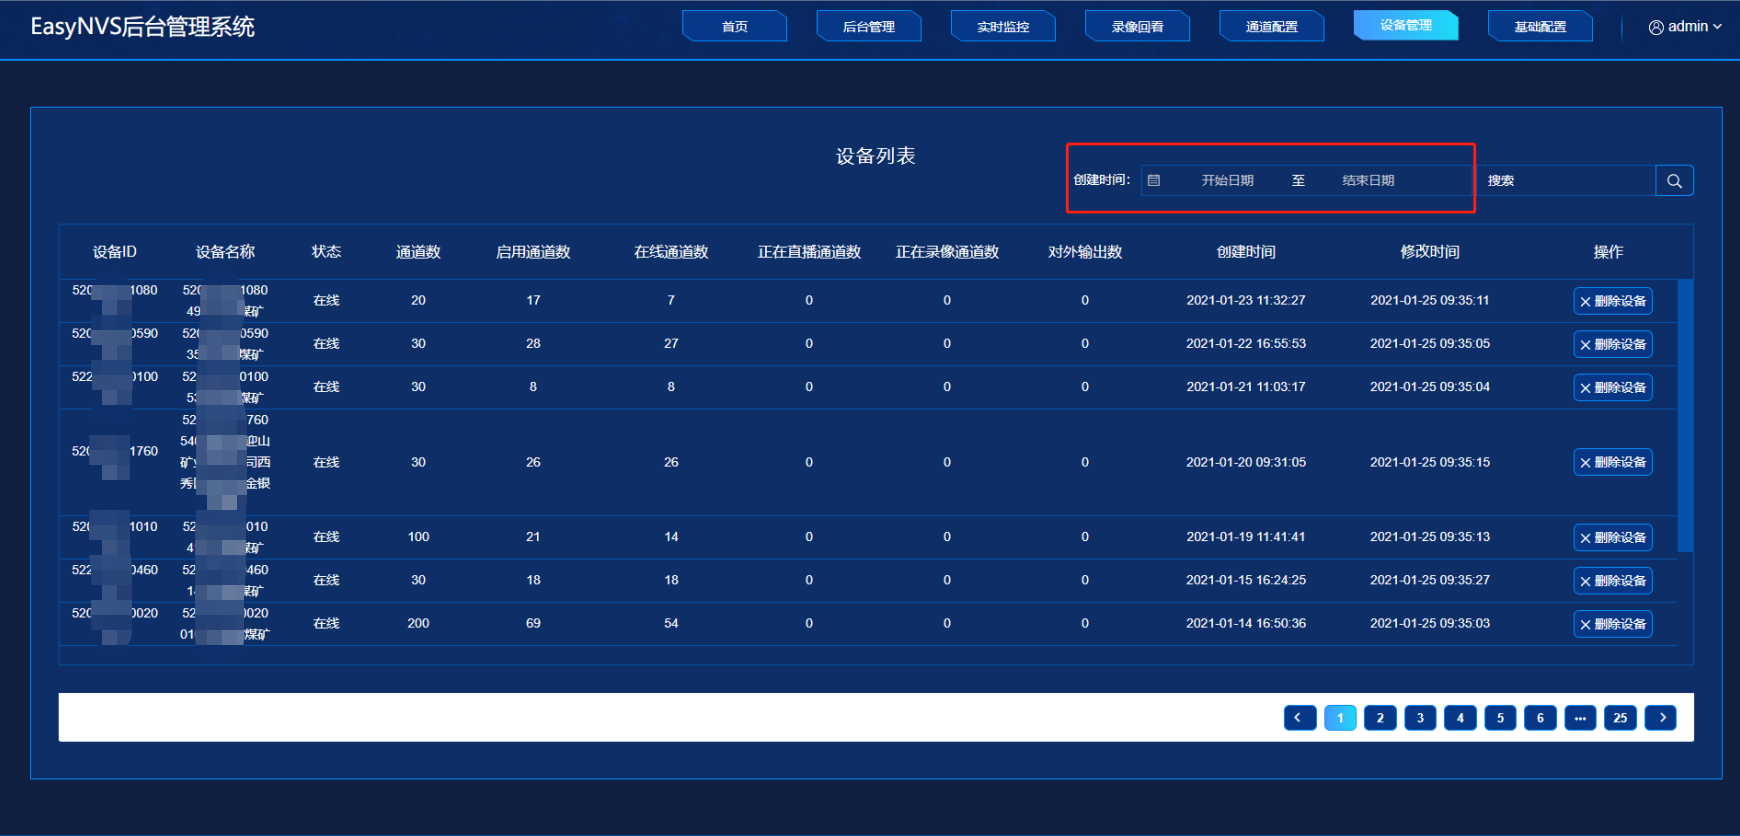This screenshot has height=836, width=1740.
Task: Delete device created 2021-01-20 09:31:05
Action: pos(1613,462)
